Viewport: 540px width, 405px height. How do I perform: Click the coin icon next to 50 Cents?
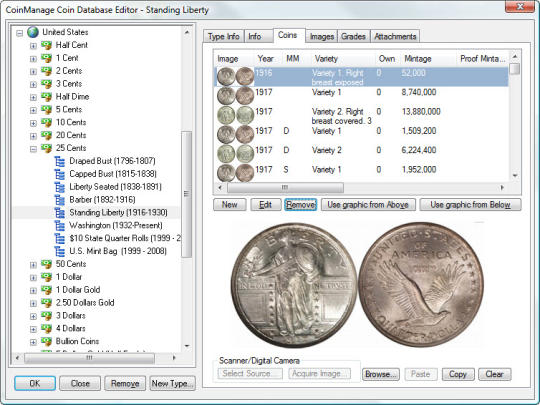(46, 264)
